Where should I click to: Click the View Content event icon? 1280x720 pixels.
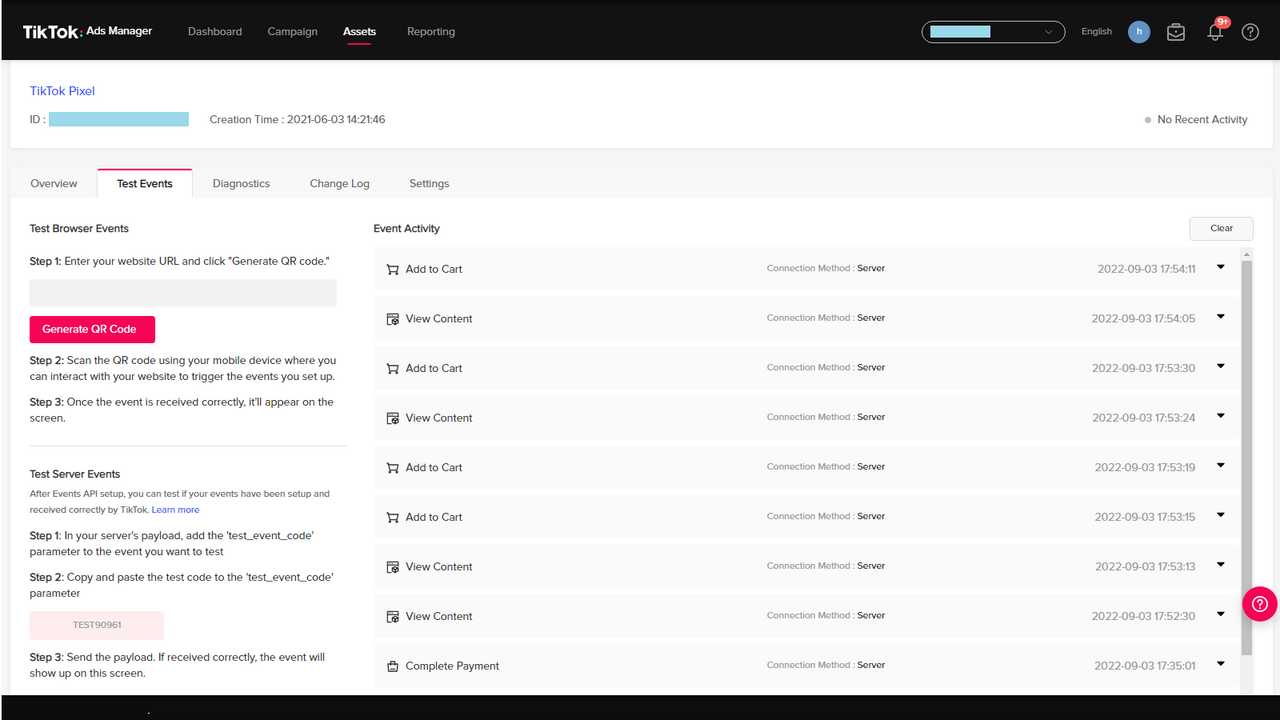(392, 318)
